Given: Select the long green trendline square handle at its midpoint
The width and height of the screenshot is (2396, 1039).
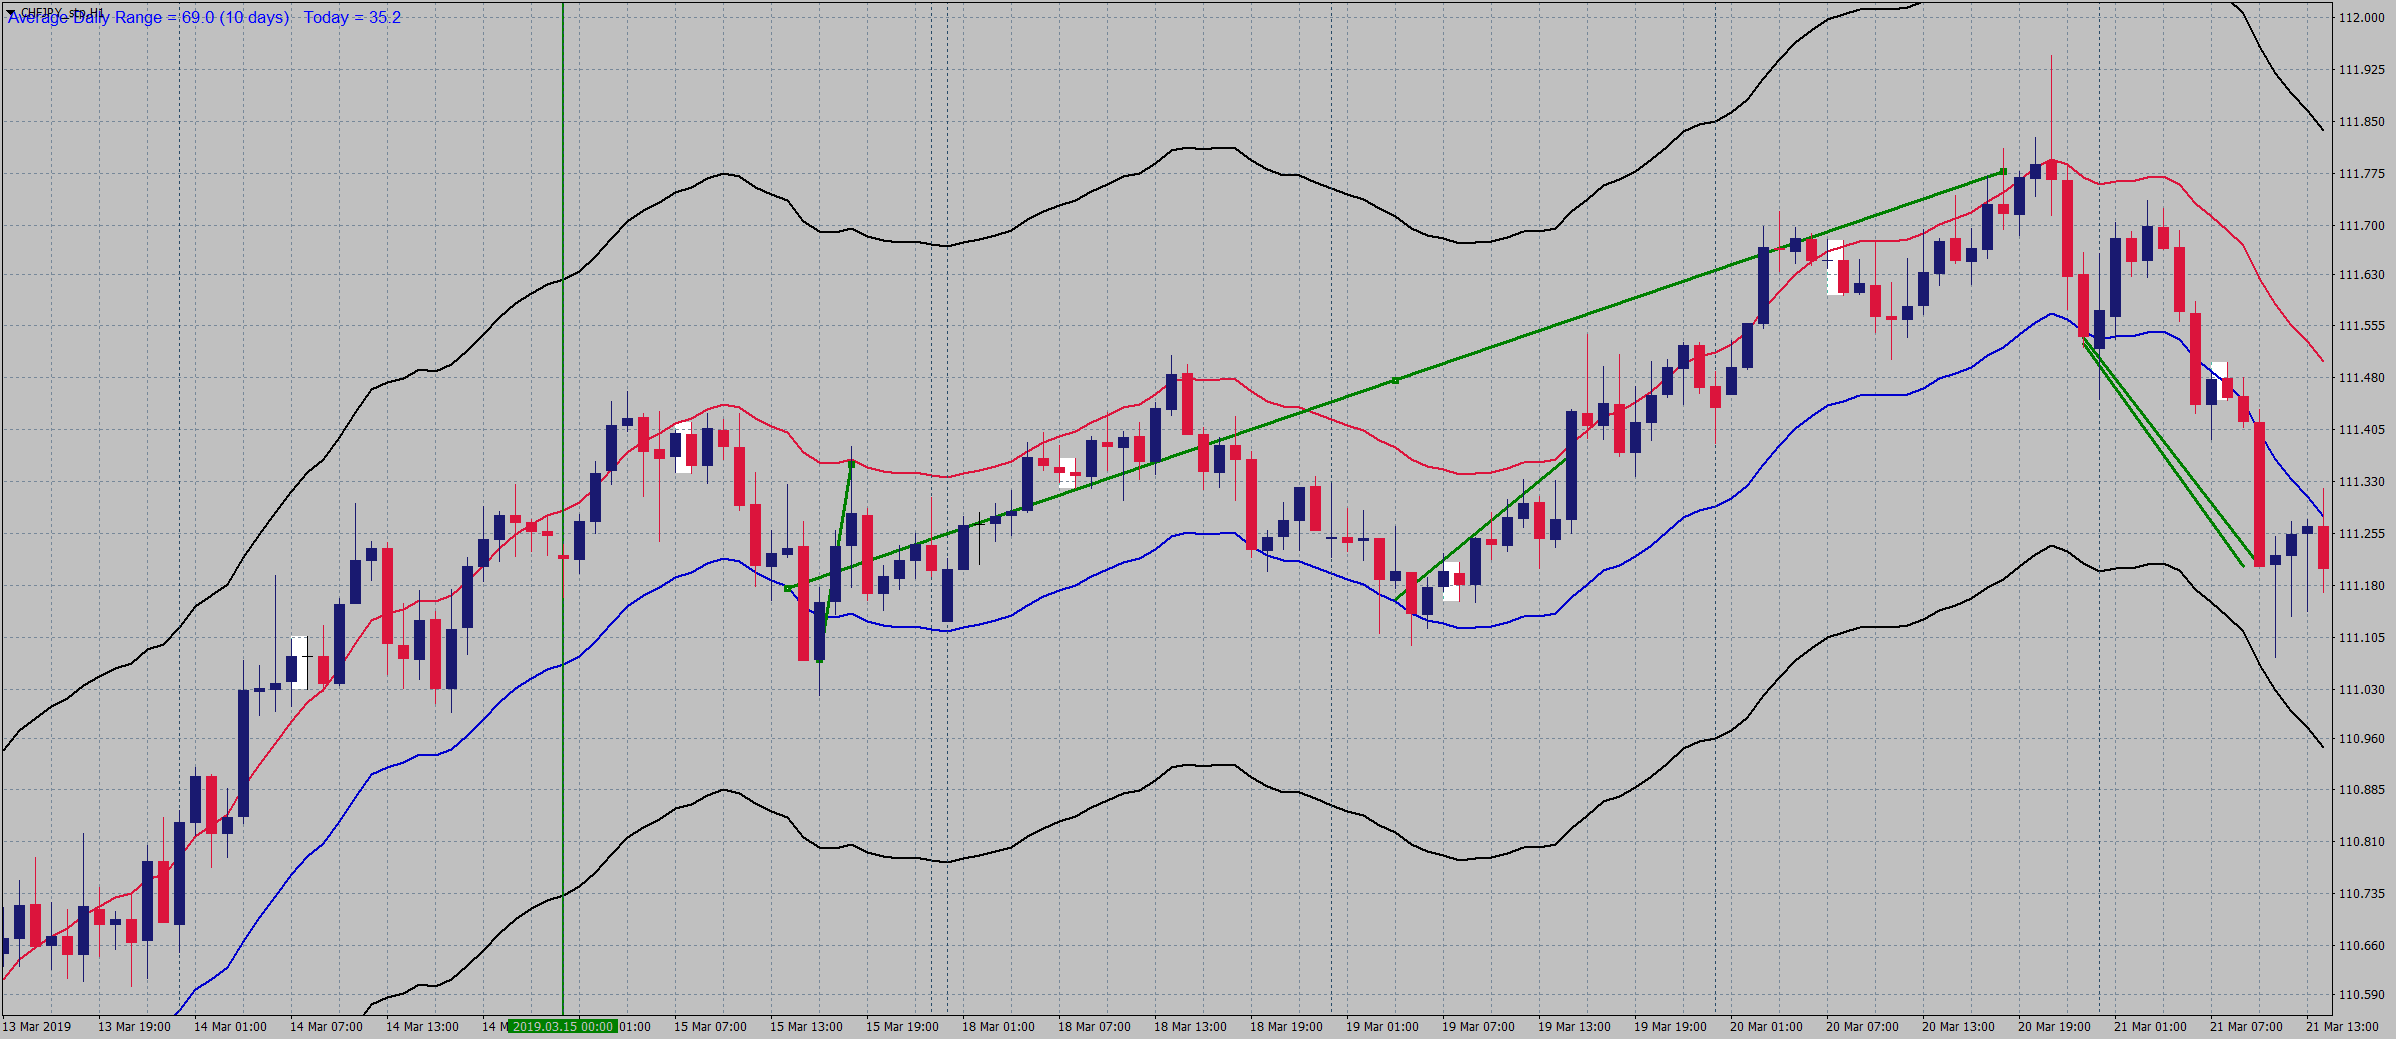Looking at the screenshot, I should tap(1395, 380).
